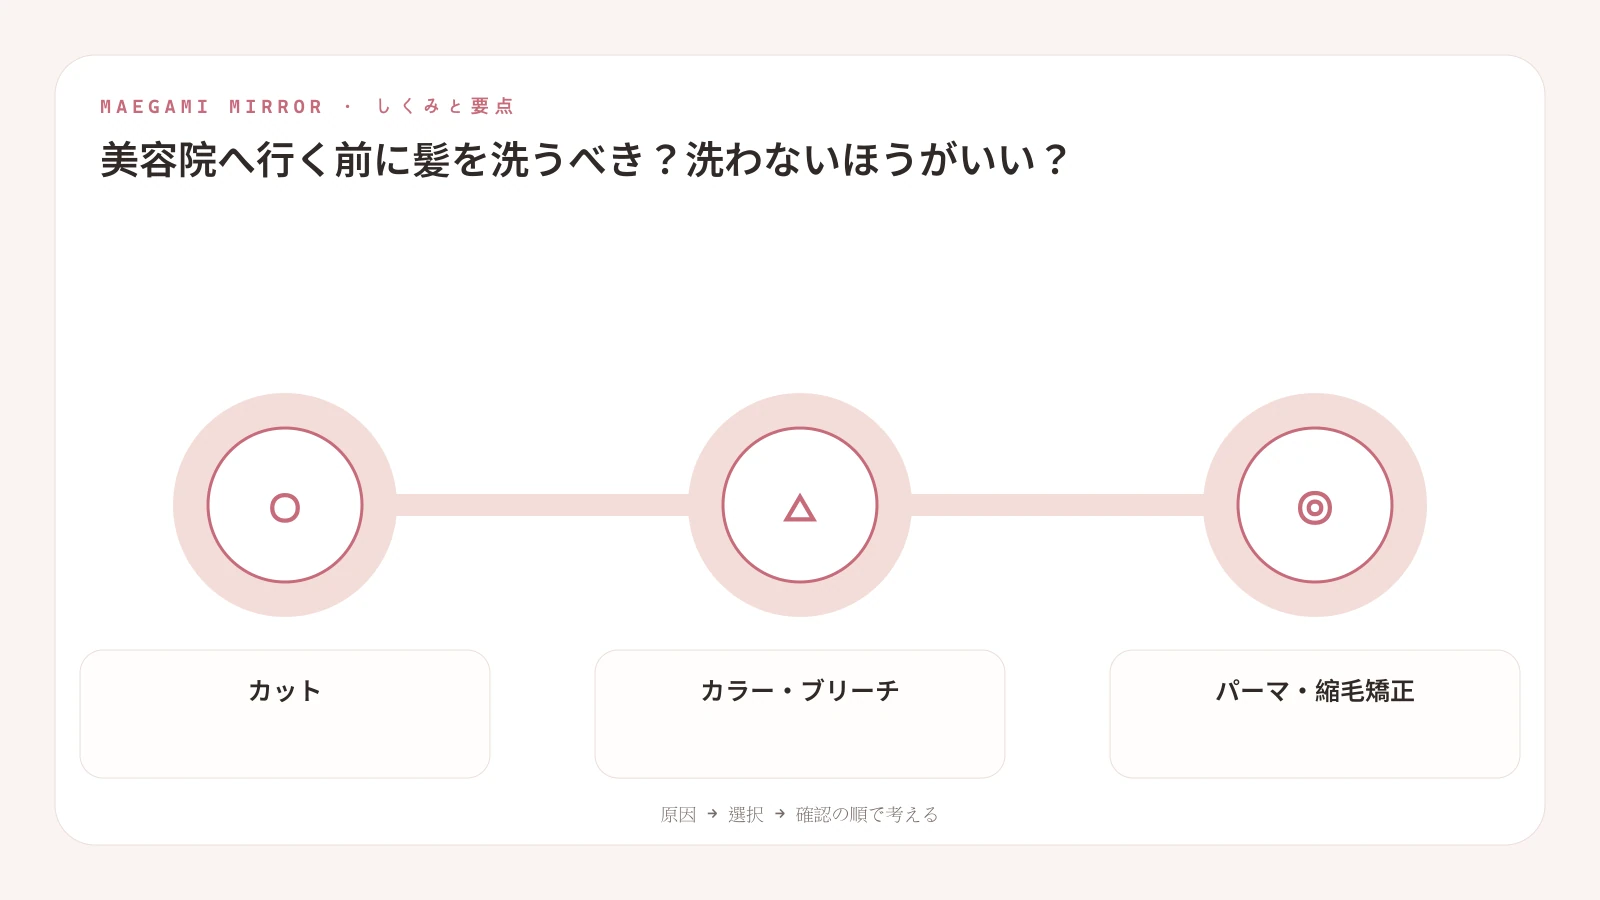
Task: Select the パーマ・縮毛矯正 card
Action: (x=1315, y=714)
